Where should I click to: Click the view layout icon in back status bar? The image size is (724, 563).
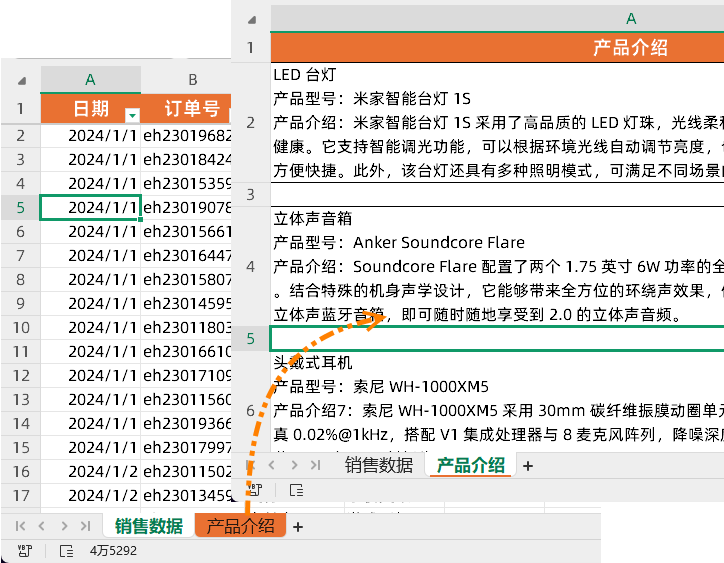66,551
